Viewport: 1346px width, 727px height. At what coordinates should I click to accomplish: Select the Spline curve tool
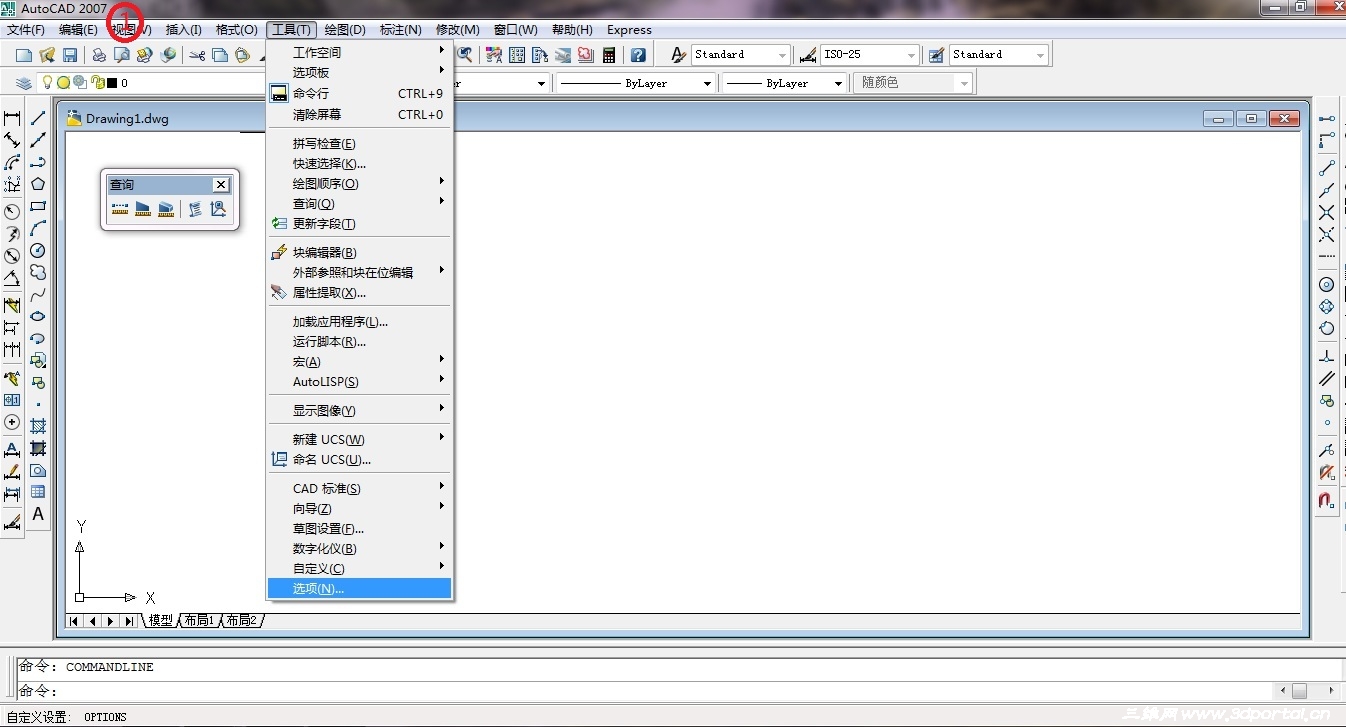pos(38,294)
